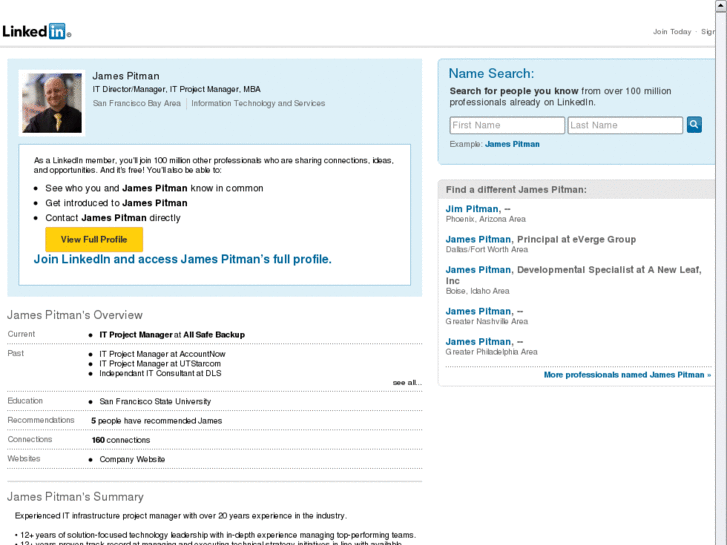
Task: Click '160 connections' text
Action: pos(121,440)
